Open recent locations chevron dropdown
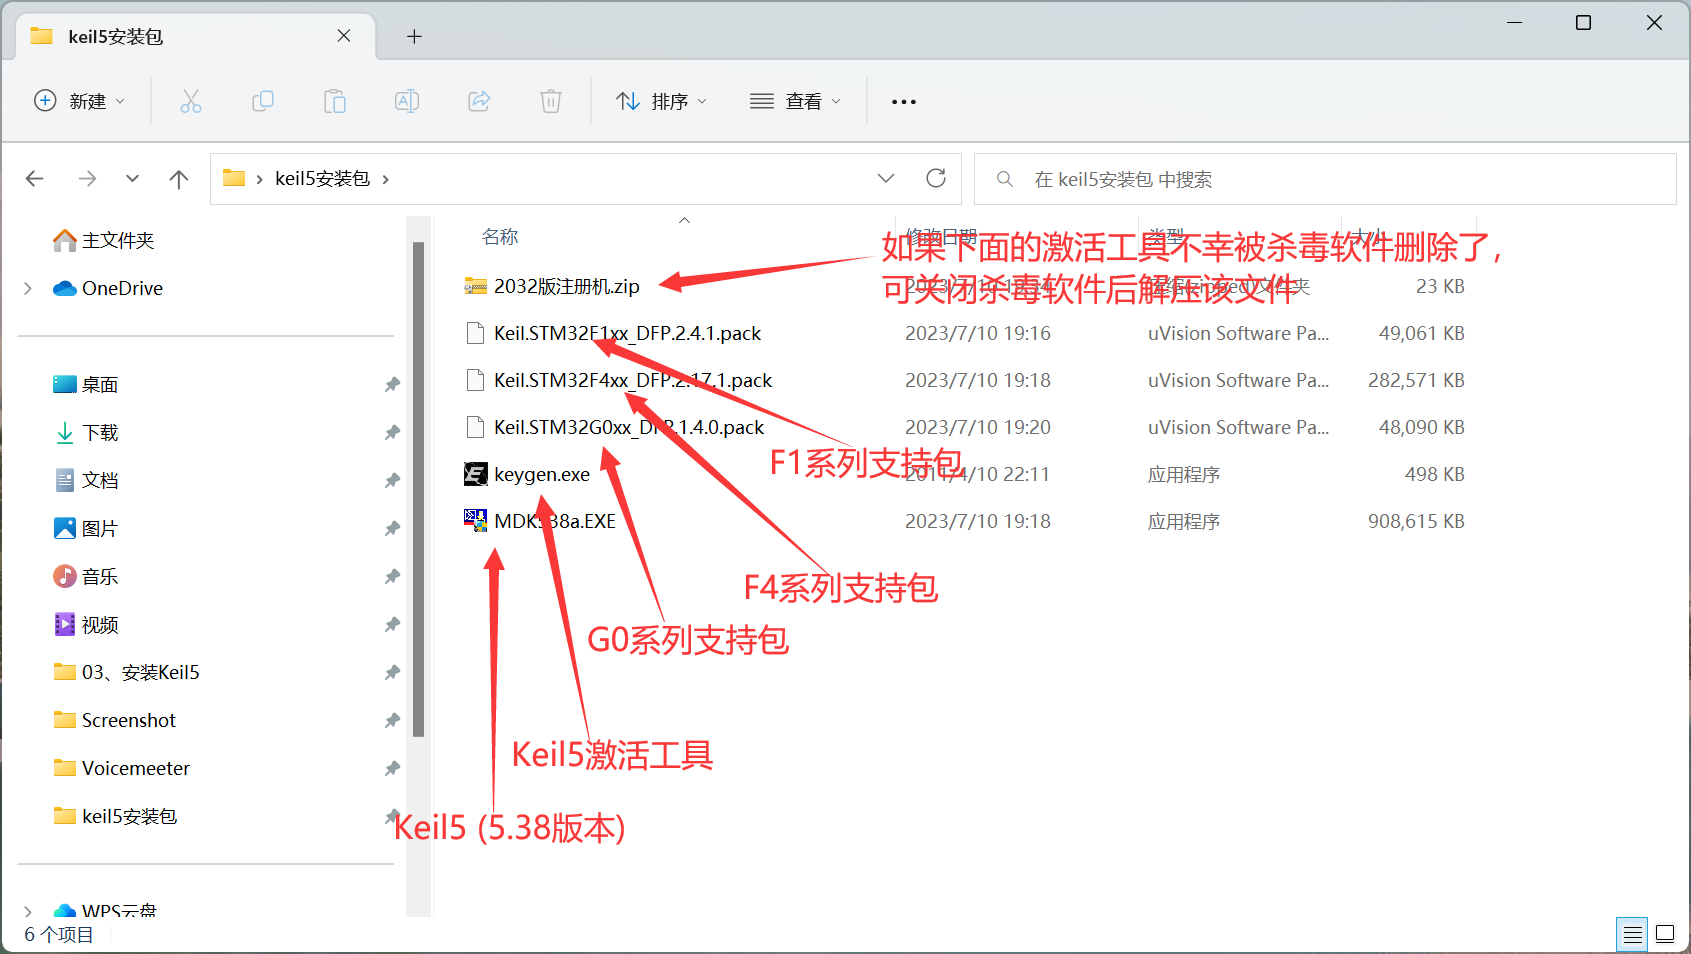1691x954 pixels. [132, 179]
